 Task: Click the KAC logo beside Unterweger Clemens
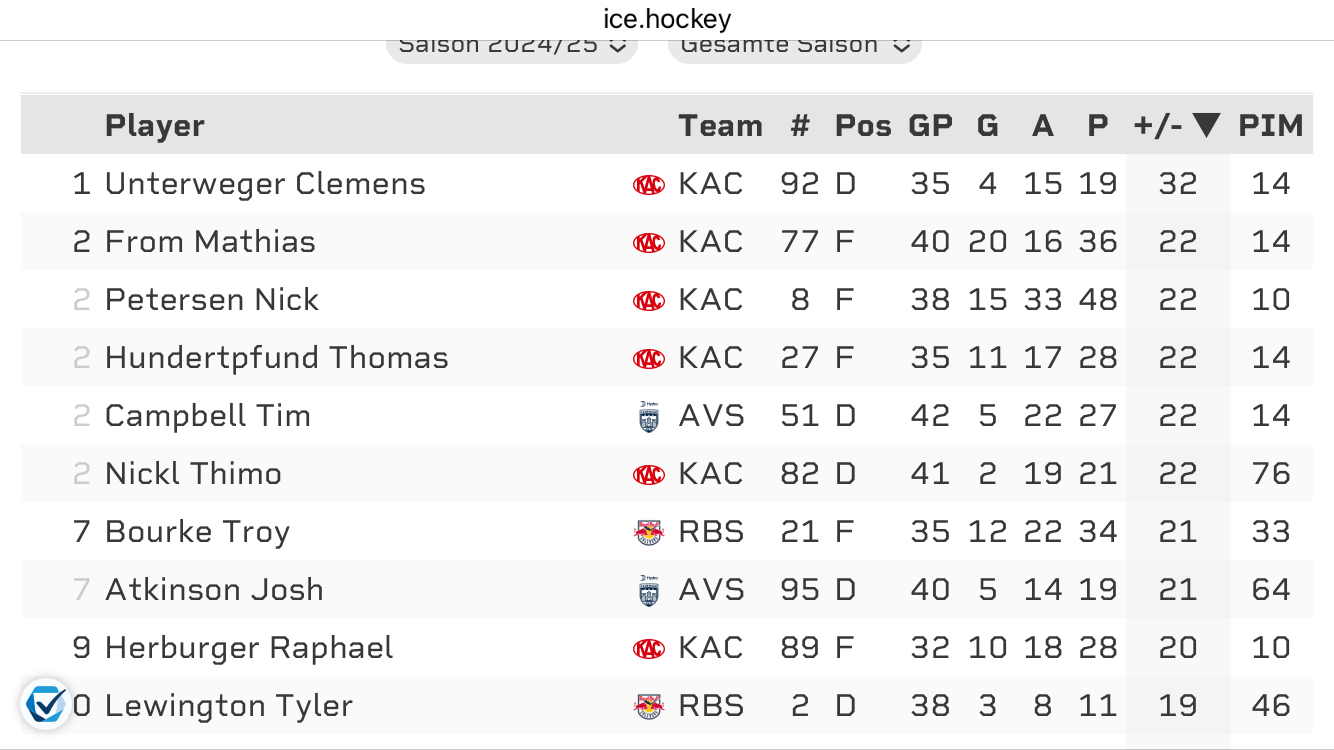[649, 185]
